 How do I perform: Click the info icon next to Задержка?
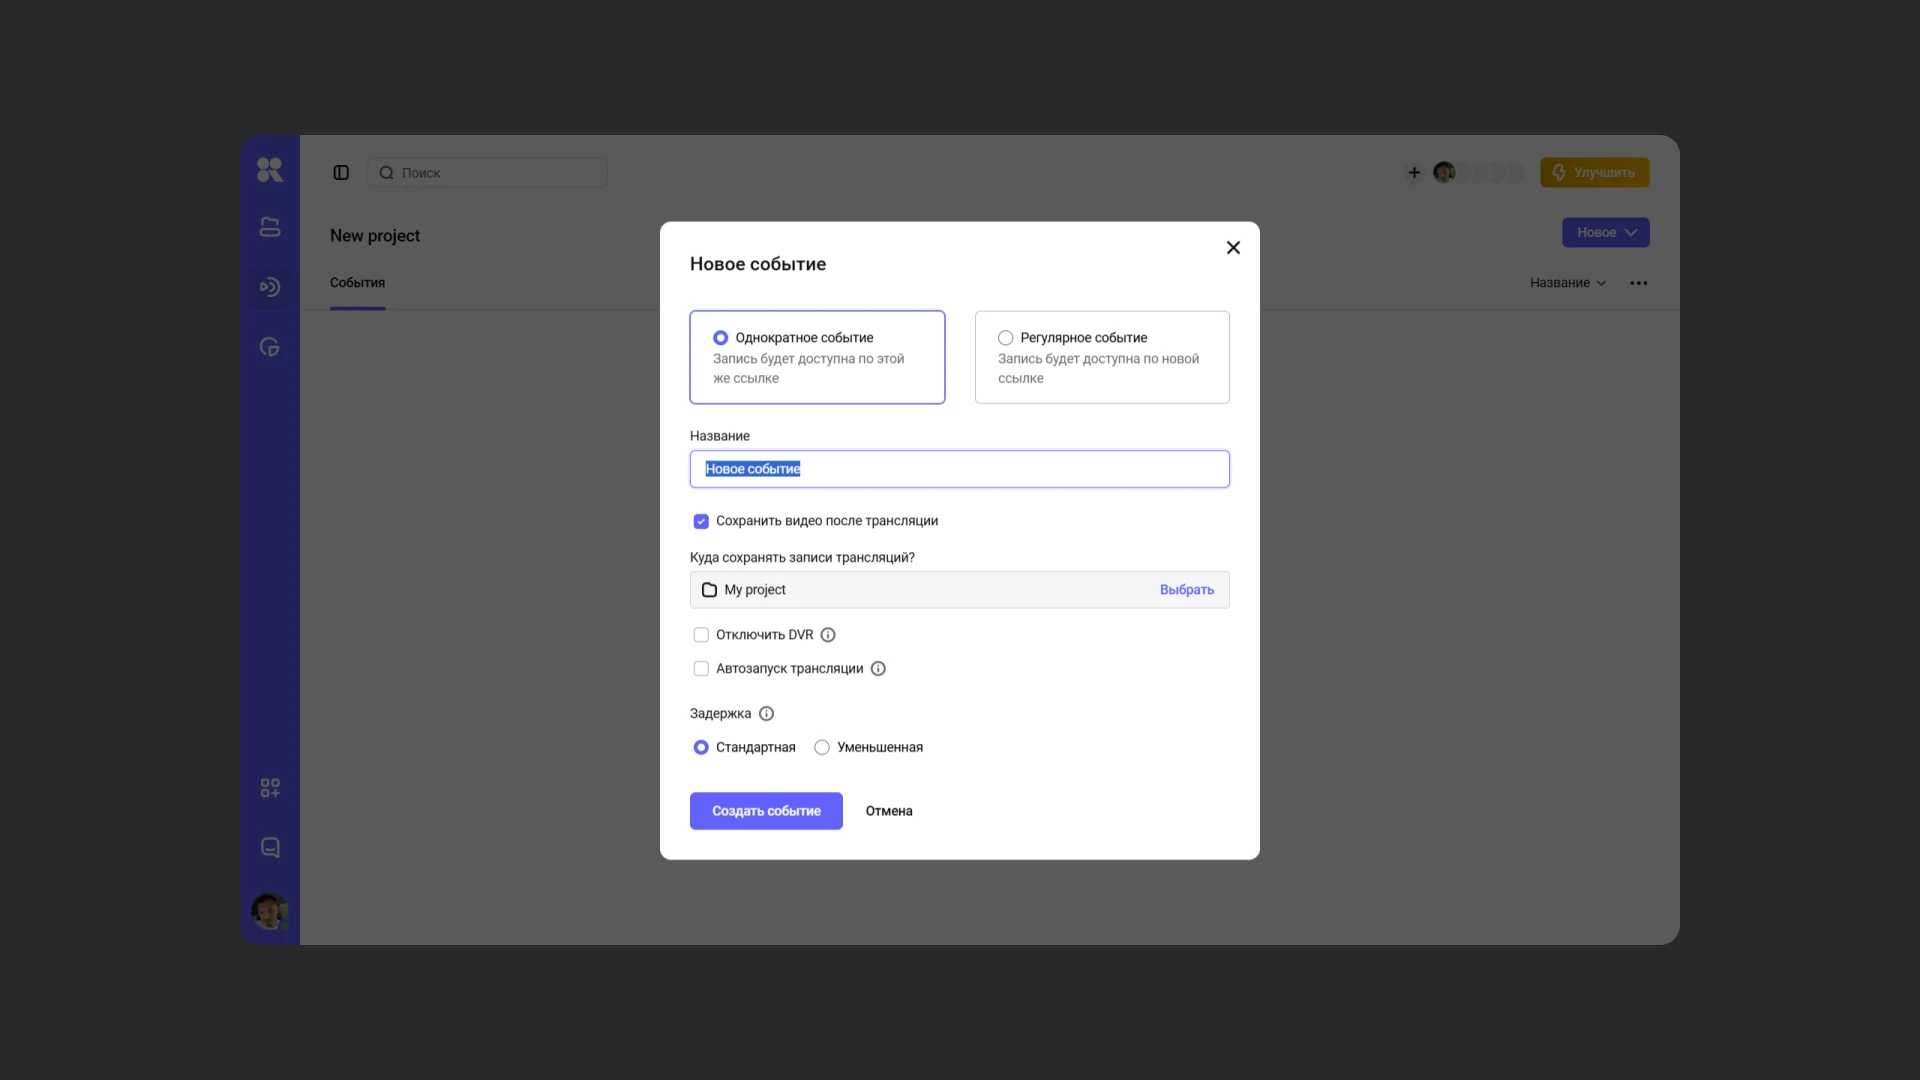click(x=766, y=714)
